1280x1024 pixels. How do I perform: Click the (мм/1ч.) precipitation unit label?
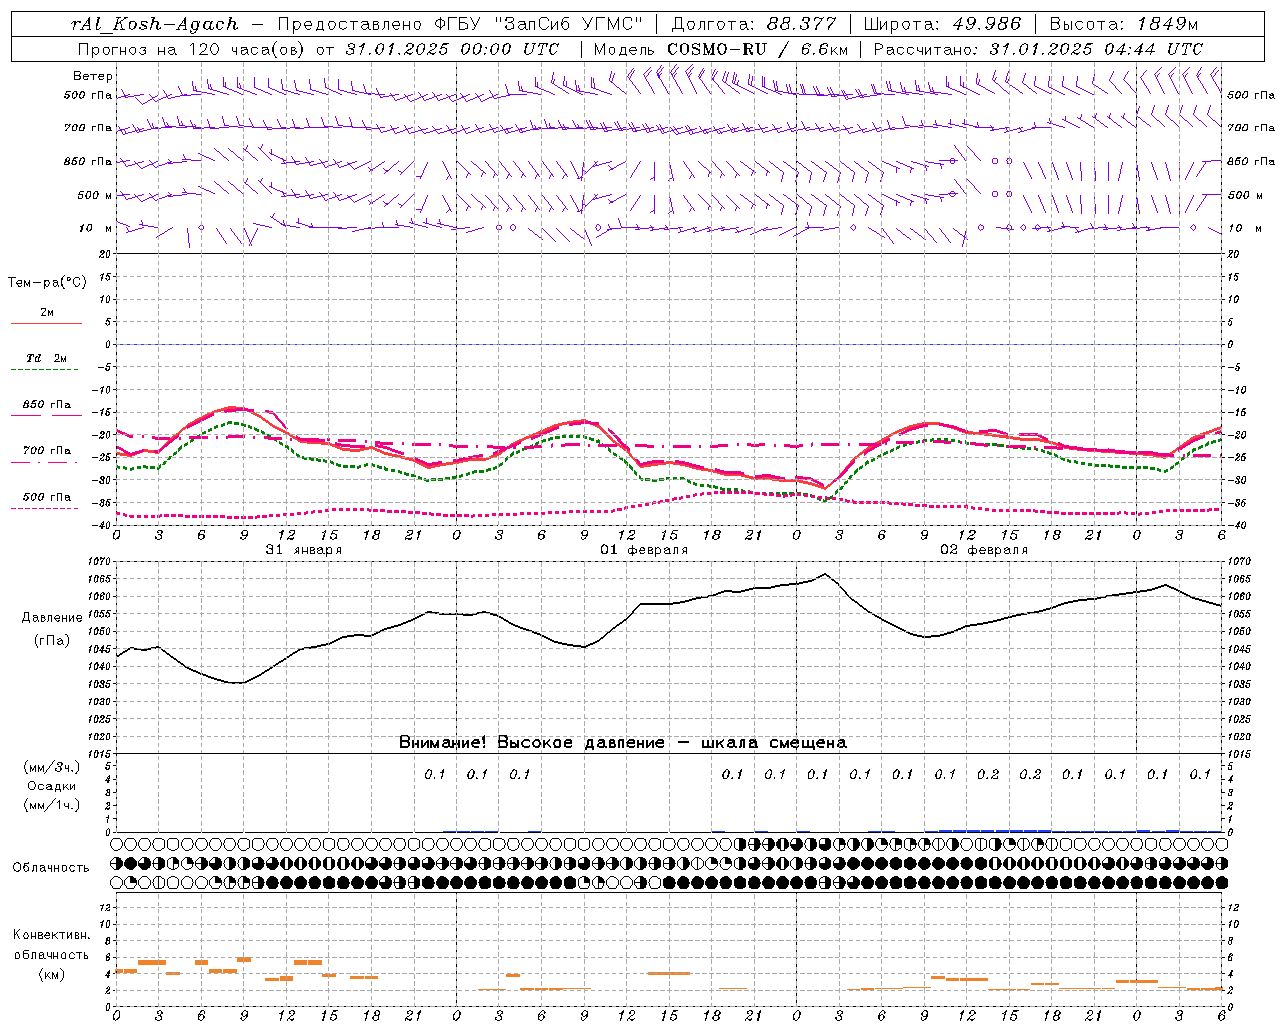click(52, 805)
